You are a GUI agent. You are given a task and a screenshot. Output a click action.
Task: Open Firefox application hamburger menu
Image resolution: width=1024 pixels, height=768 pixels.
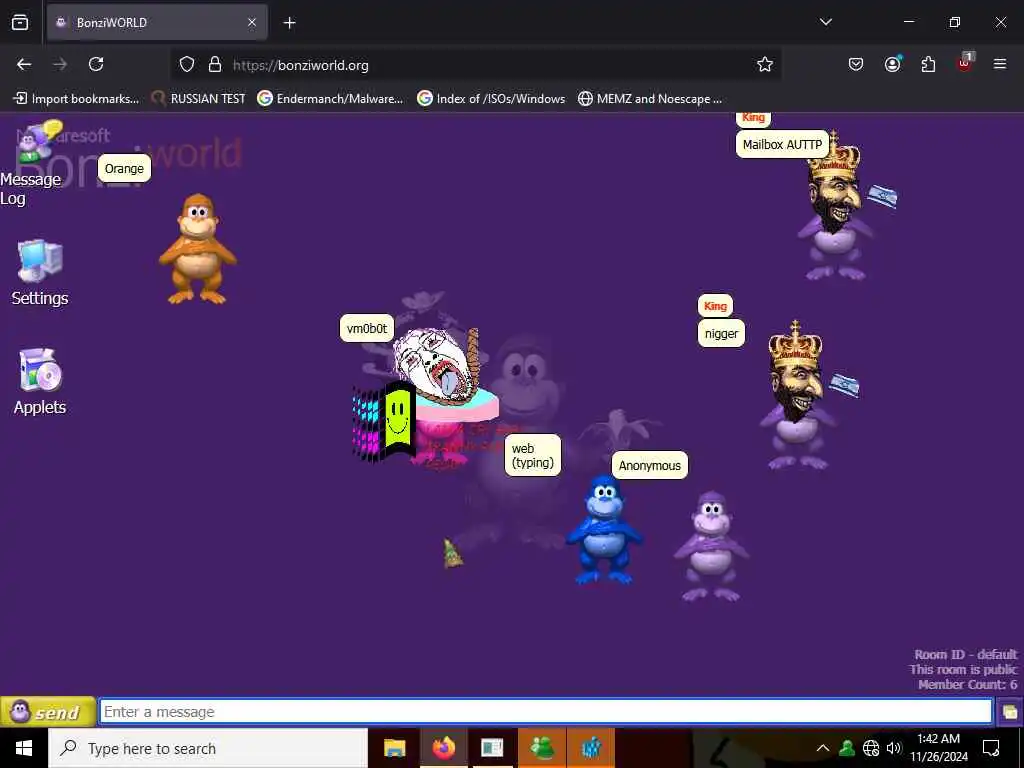[x=1000, y=64]
